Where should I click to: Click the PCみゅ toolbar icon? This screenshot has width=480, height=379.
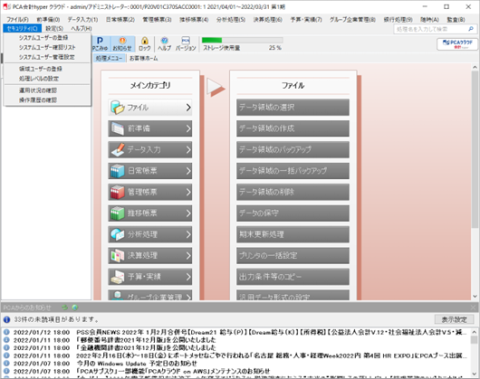pos(100,44)
